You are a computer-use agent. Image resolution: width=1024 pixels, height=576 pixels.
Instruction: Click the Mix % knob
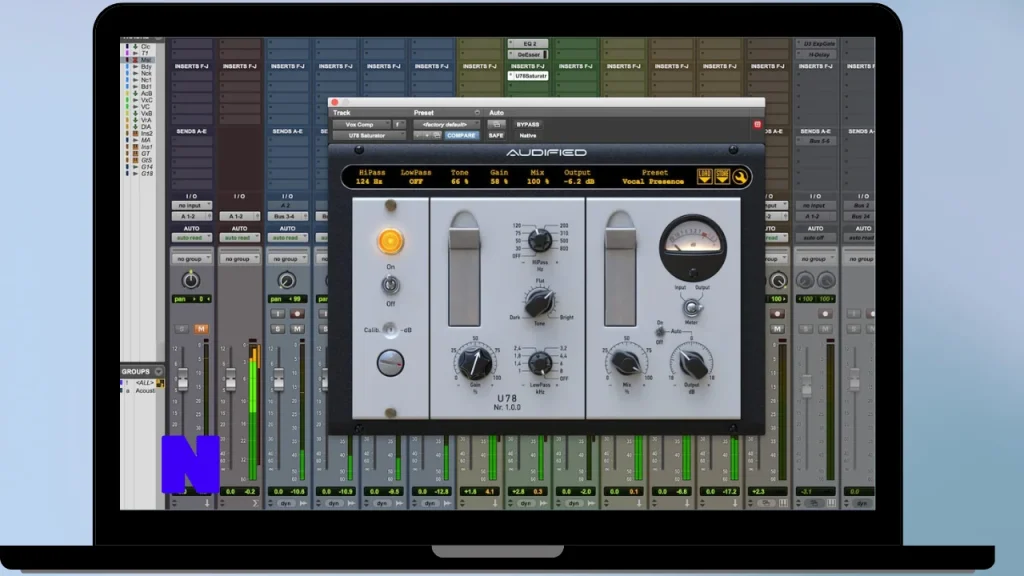click(626, 363)
